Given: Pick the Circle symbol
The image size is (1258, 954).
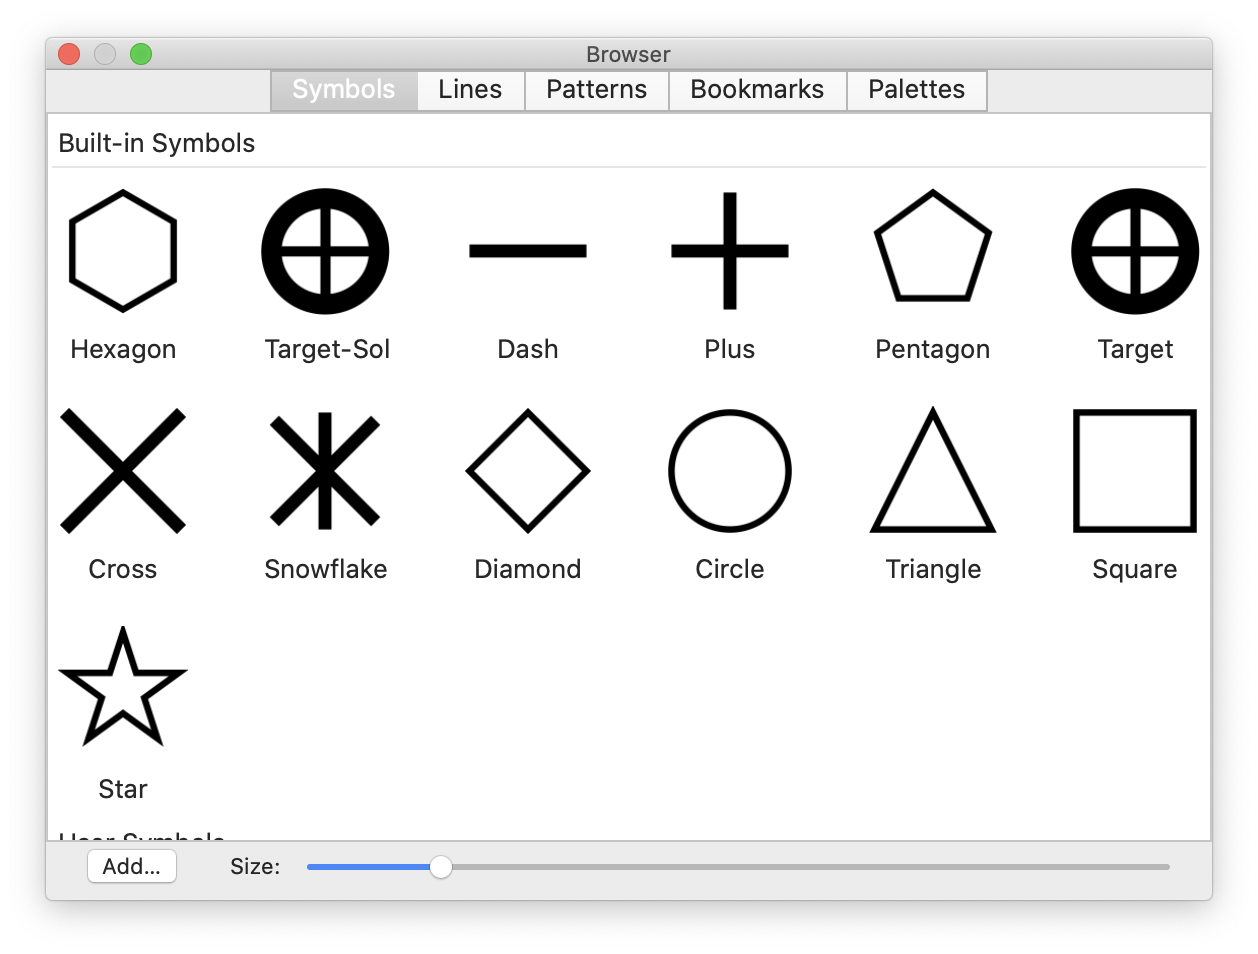Looking at the screenshot, I should [729, 471].
